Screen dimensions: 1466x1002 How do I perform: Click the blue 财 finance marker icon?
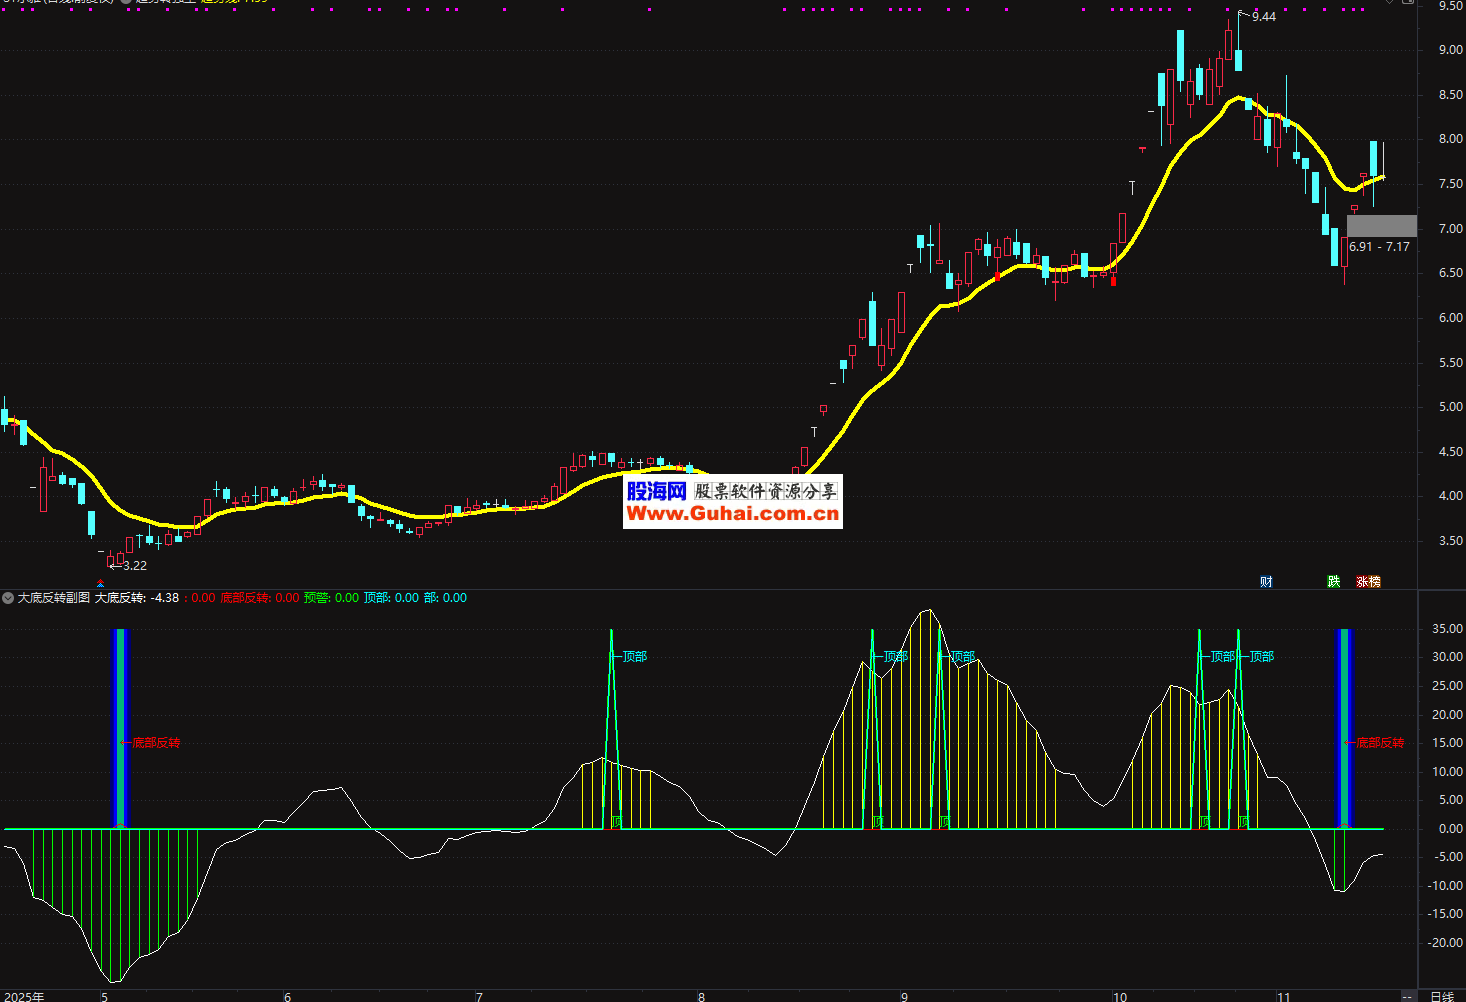pyautogui.click(x=1266, y=582)
